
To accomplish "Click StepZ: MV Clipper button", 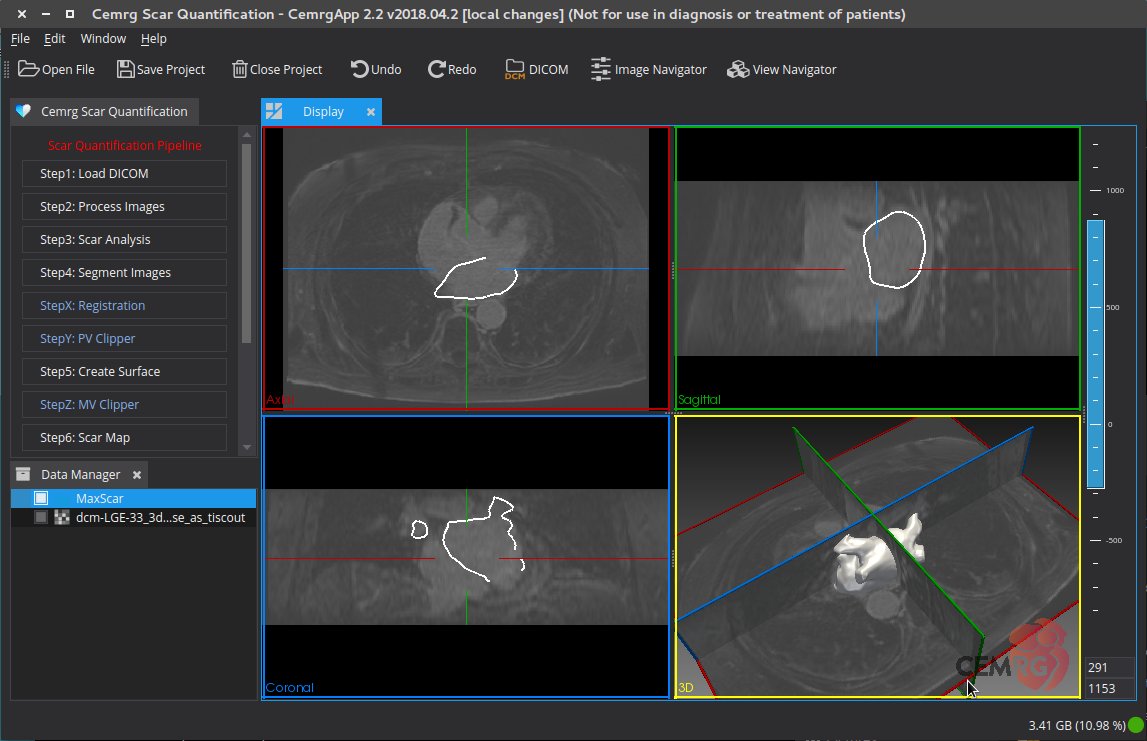I will pos(124,404).
